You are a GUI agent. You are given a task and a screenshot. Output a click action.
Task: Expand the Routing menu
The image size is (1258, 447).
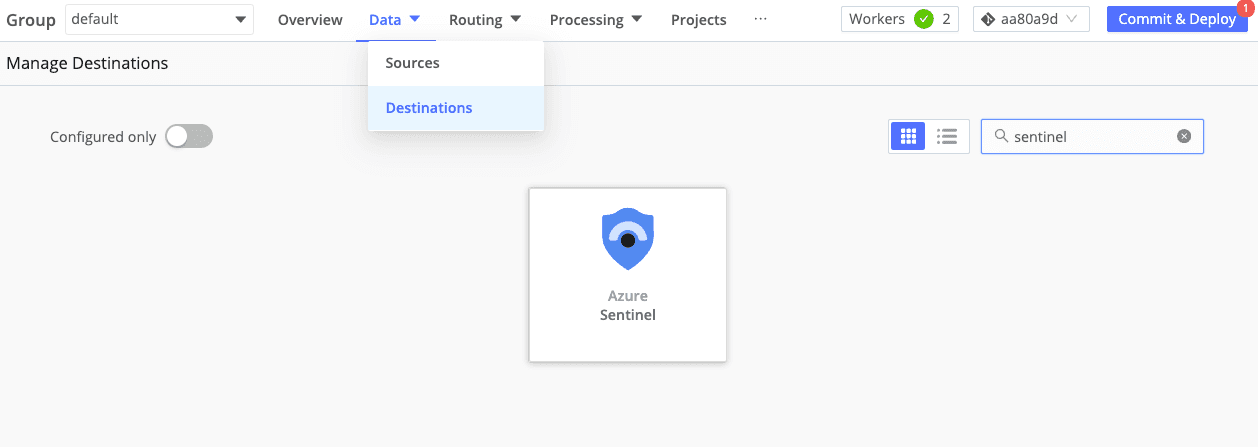coord(485,20)
